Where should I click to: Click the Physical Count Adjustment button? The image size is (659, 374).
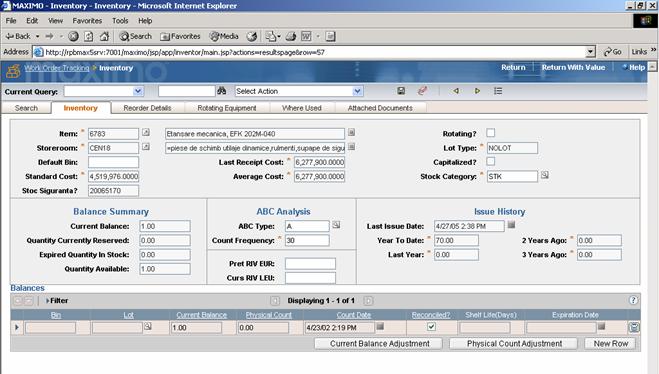514,343
